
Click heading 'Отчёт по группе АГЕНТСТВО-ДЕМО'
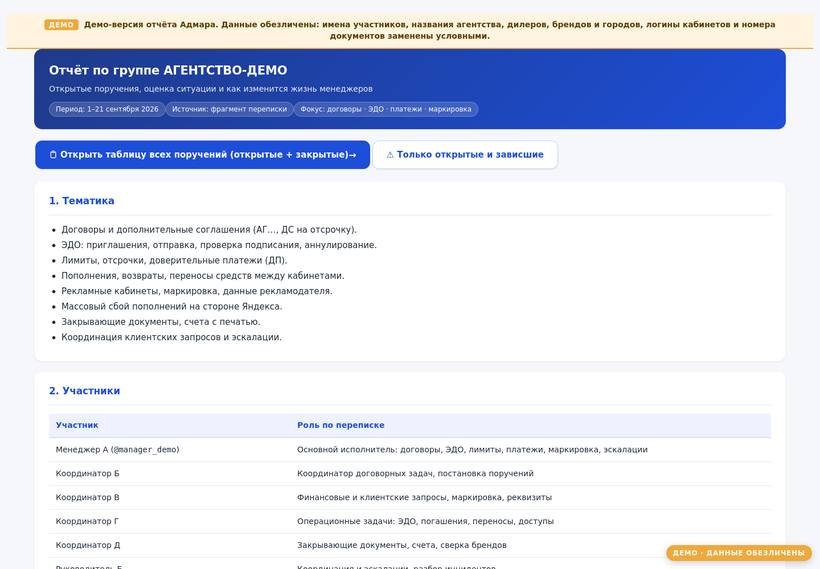168,70
